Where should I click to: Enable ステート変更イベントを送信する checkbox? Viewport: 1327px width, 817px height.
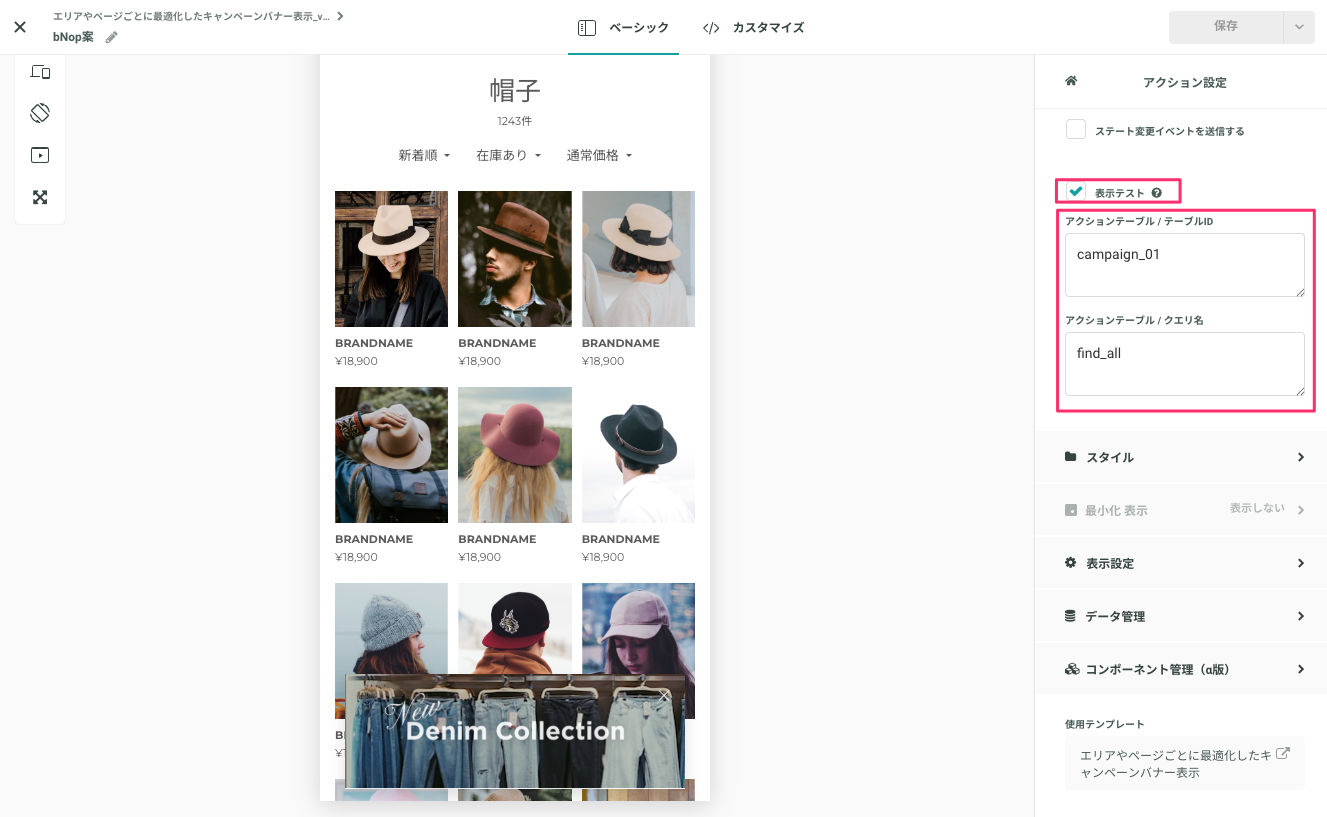coord(1076,130)
